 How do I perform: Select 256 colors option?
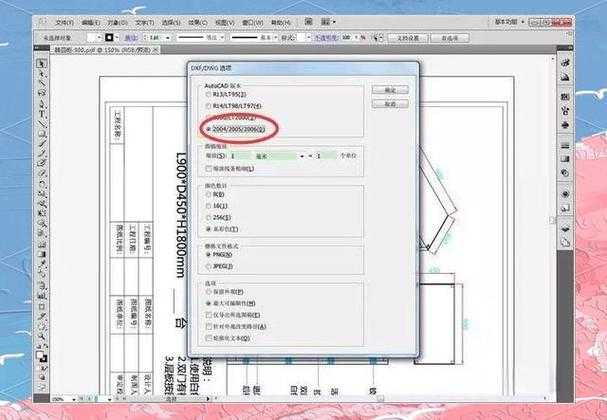[208, 218]
